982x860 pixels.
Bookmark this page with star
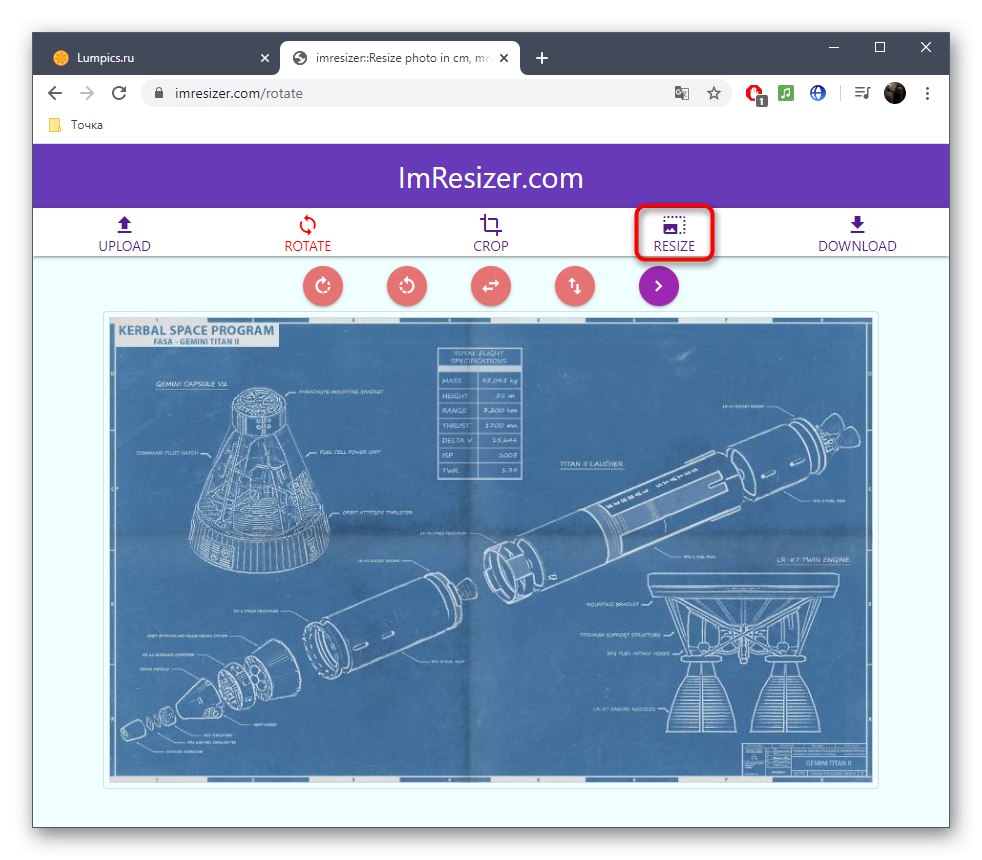714,93
